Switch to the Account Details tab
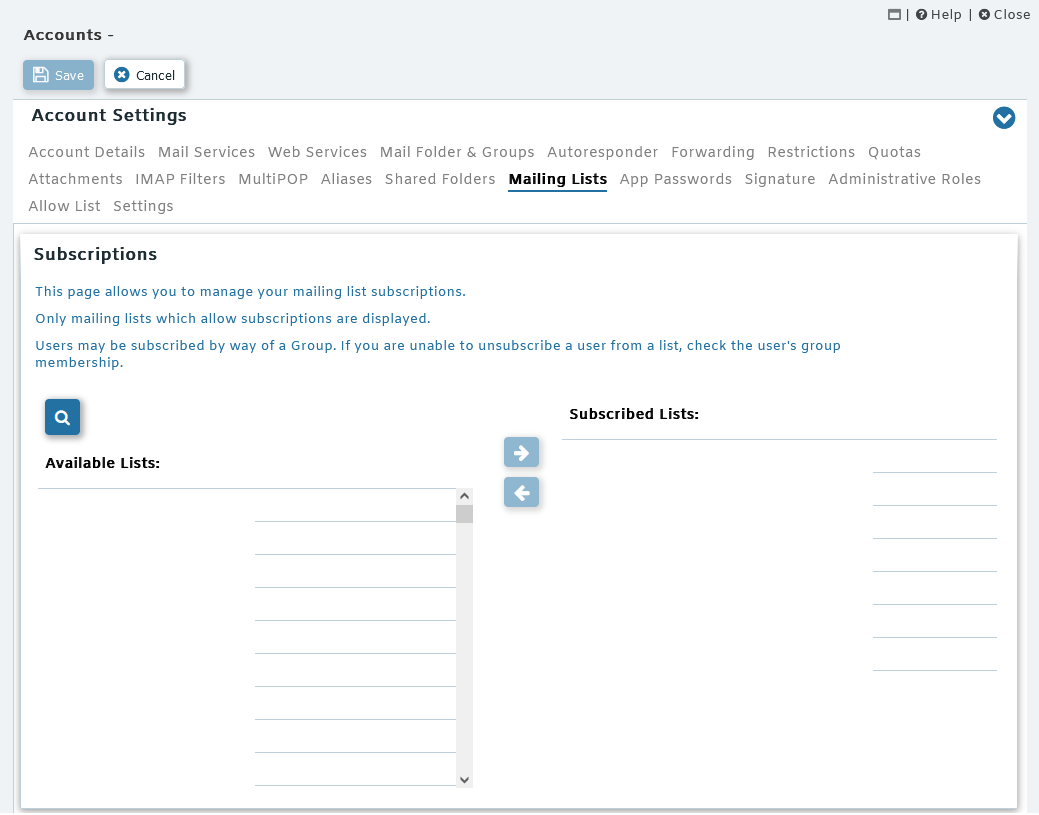This screenshot has height=815, width=1039. 87,152
